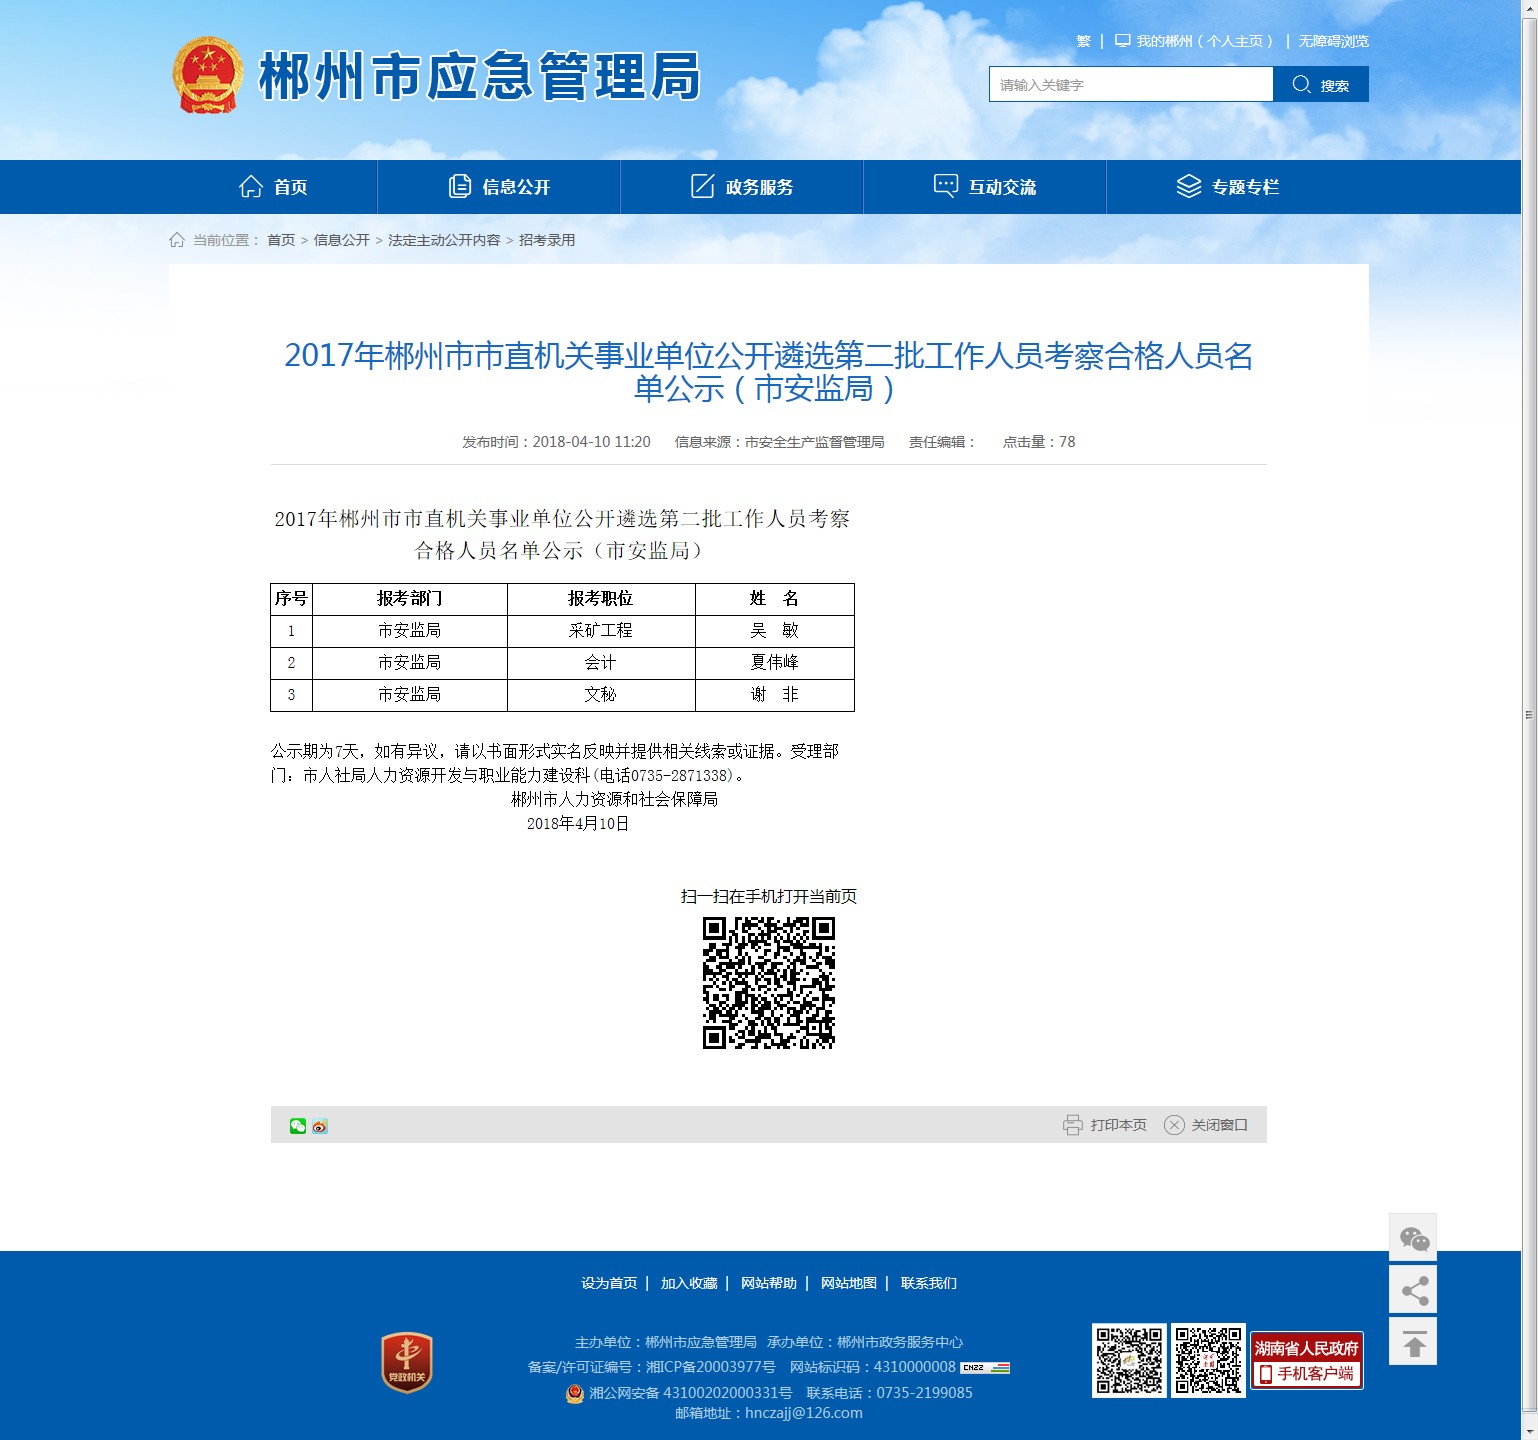
Task: Click the breadcrumb home icon
Action: point(177,240)
